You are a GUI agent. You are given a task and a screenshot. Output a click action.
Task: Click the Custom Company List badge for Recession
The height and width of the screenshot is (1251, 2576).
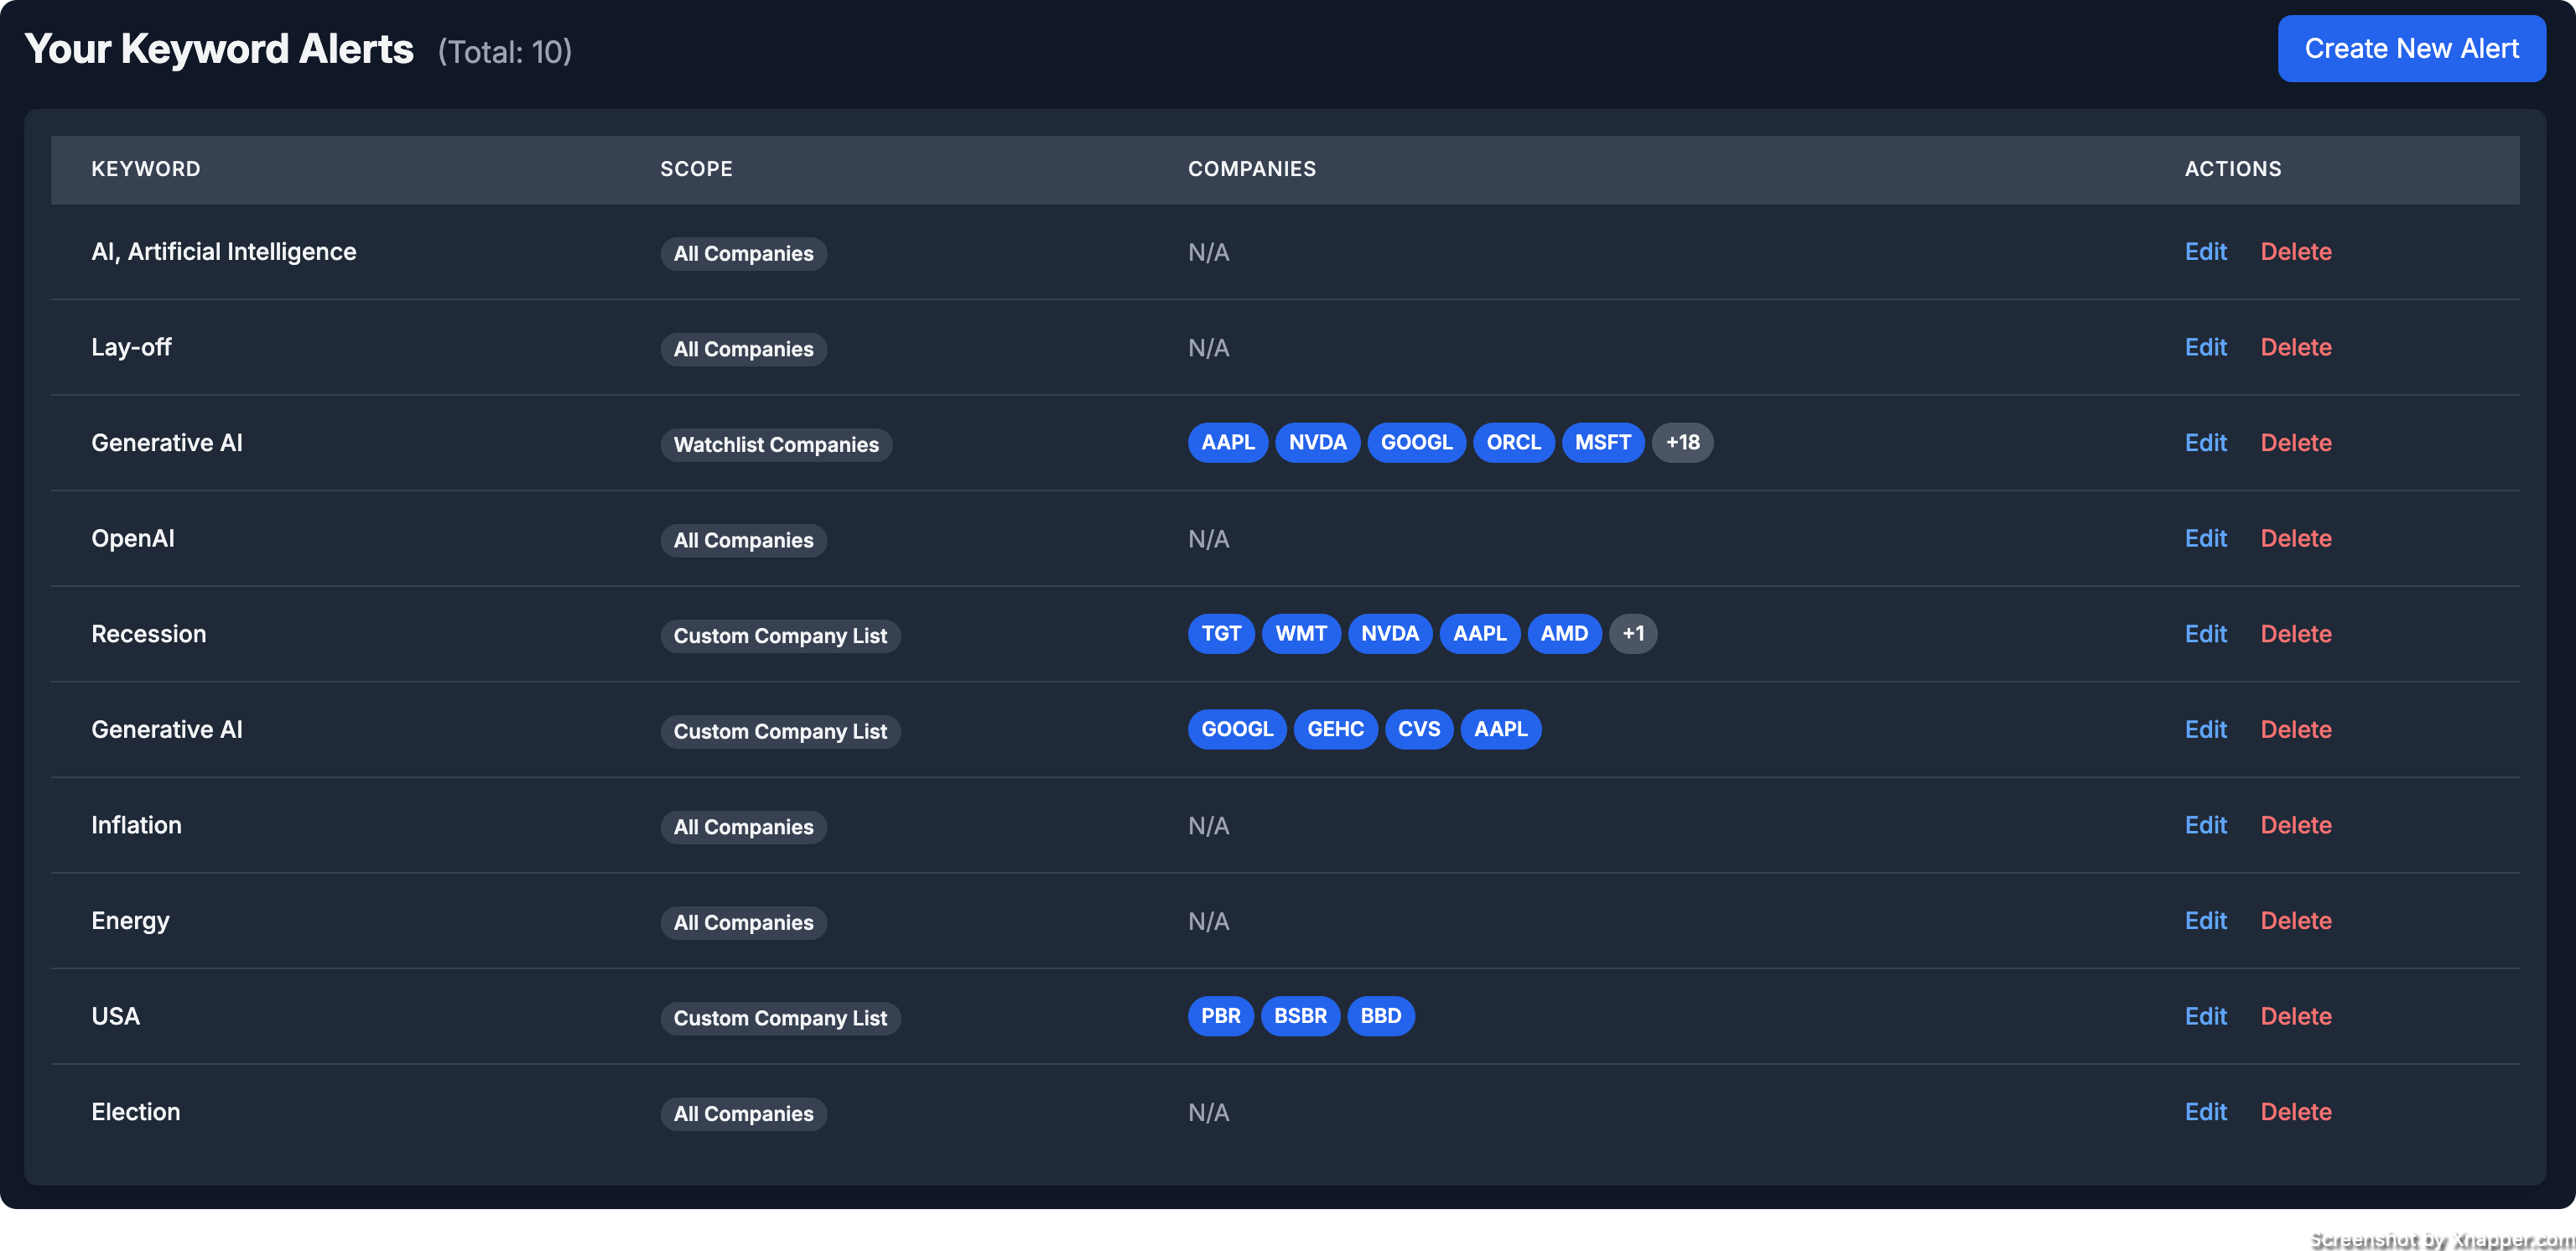pyautogui.click(x=780, y=635)
